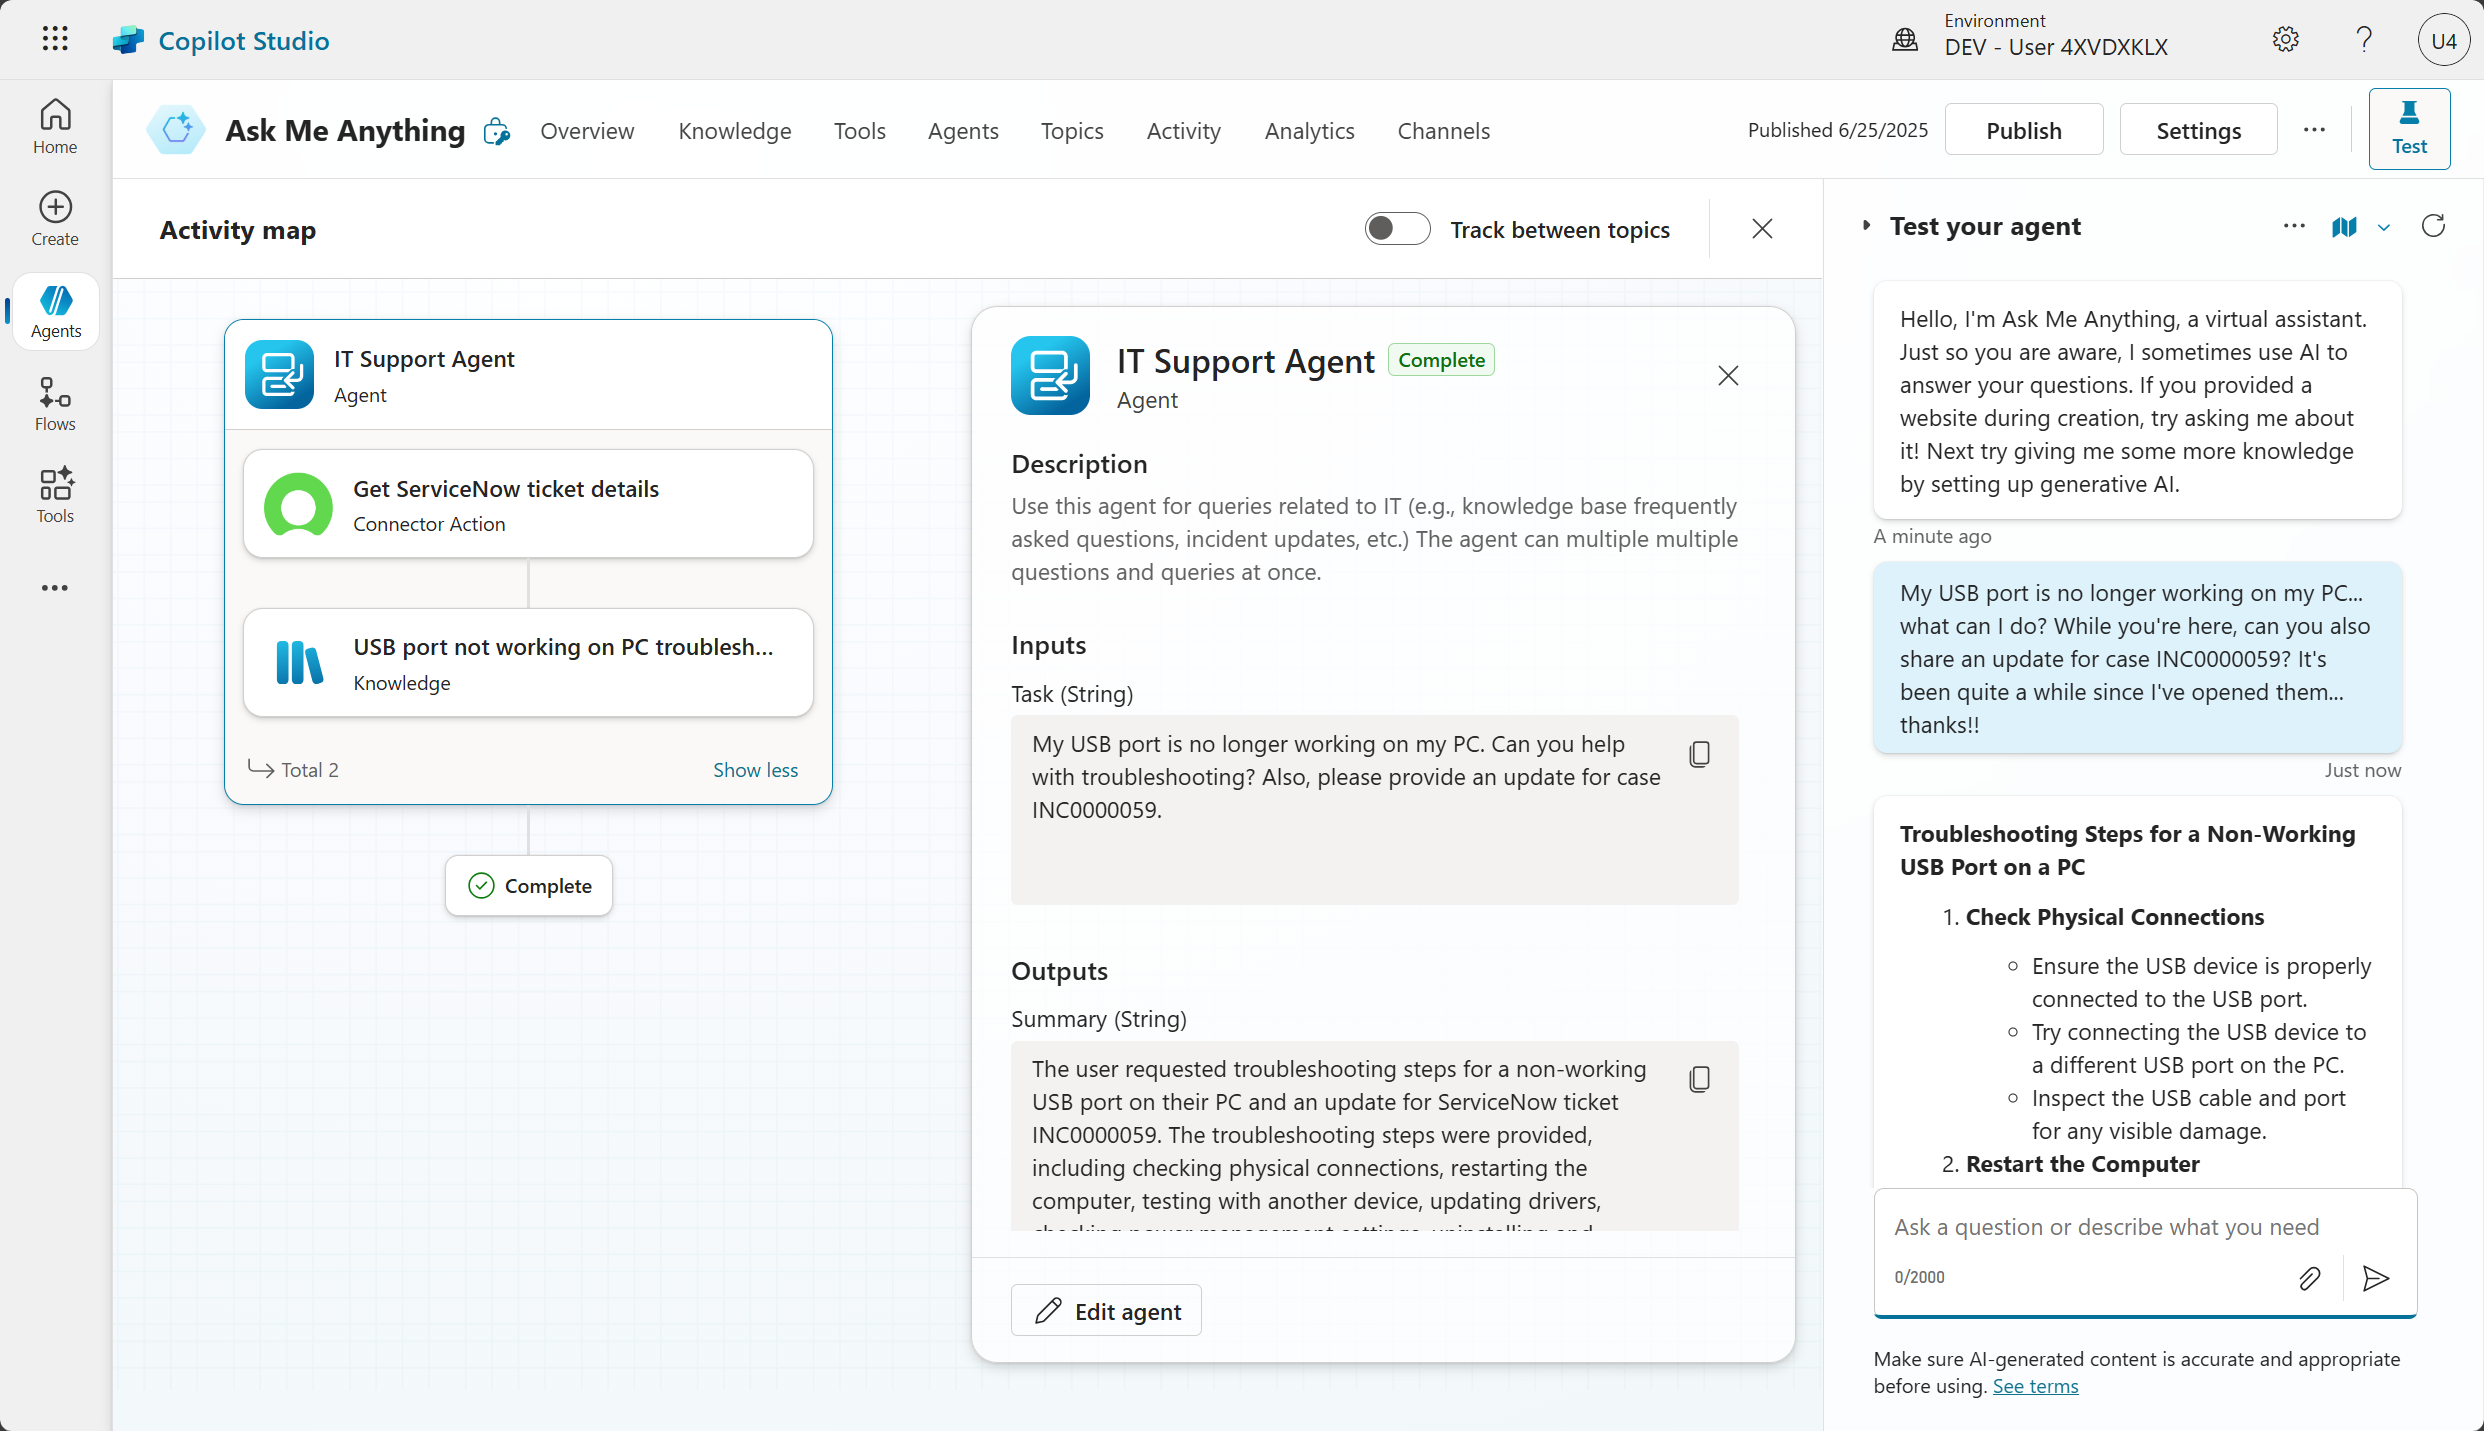This screenshot has width=2484, height=1431.
Task: Click the send message arrow icon
Action: 2376,1278
